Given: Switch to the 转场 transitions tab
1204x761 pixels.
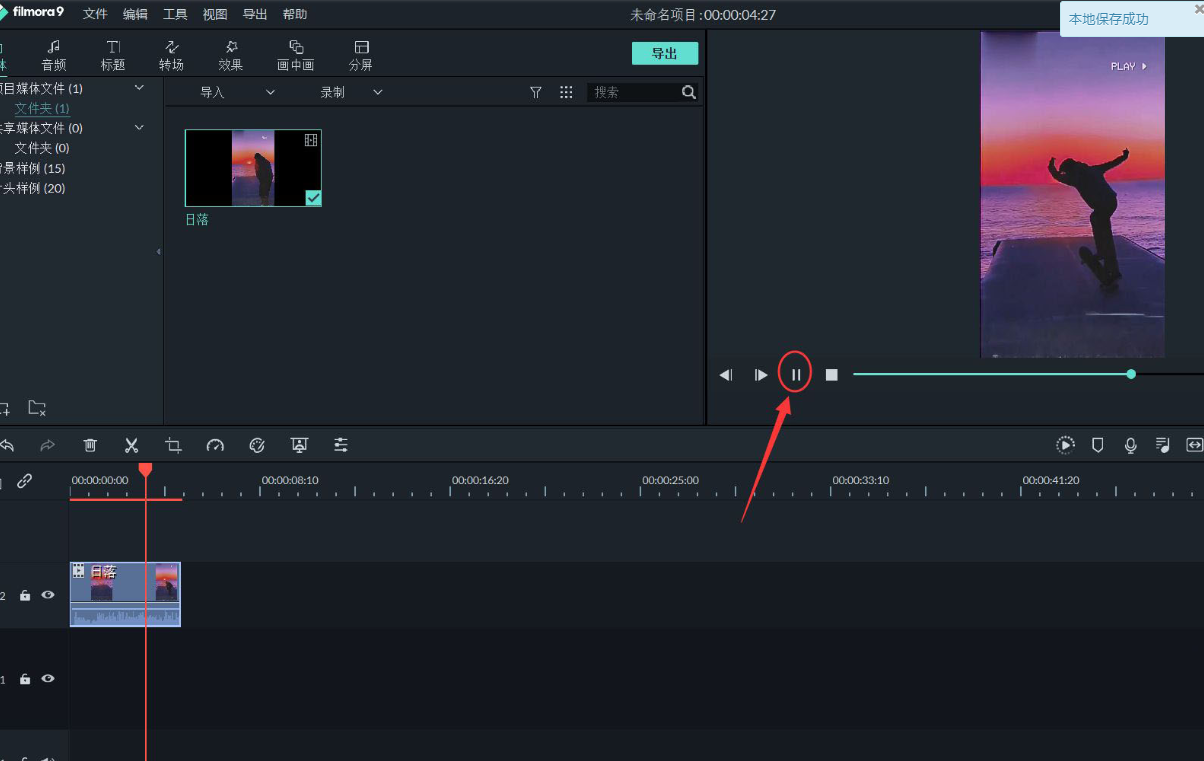Looking at the screenshot, I should click(171, 53).
